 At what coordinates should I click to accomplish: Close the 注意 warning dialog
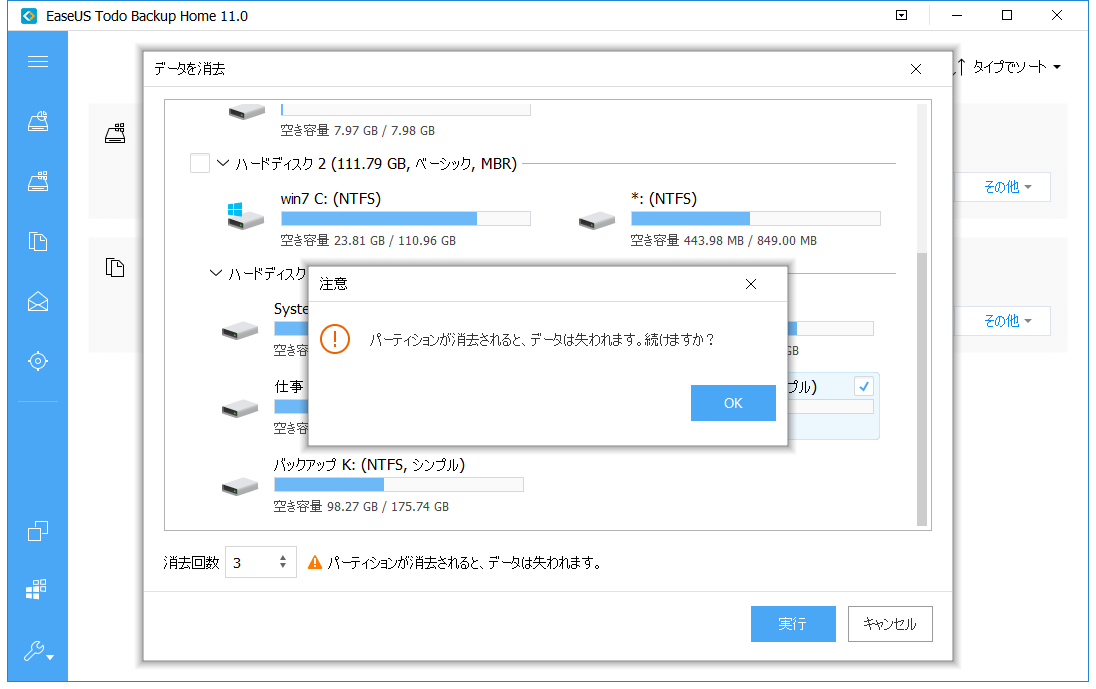[x=751, y=284]
